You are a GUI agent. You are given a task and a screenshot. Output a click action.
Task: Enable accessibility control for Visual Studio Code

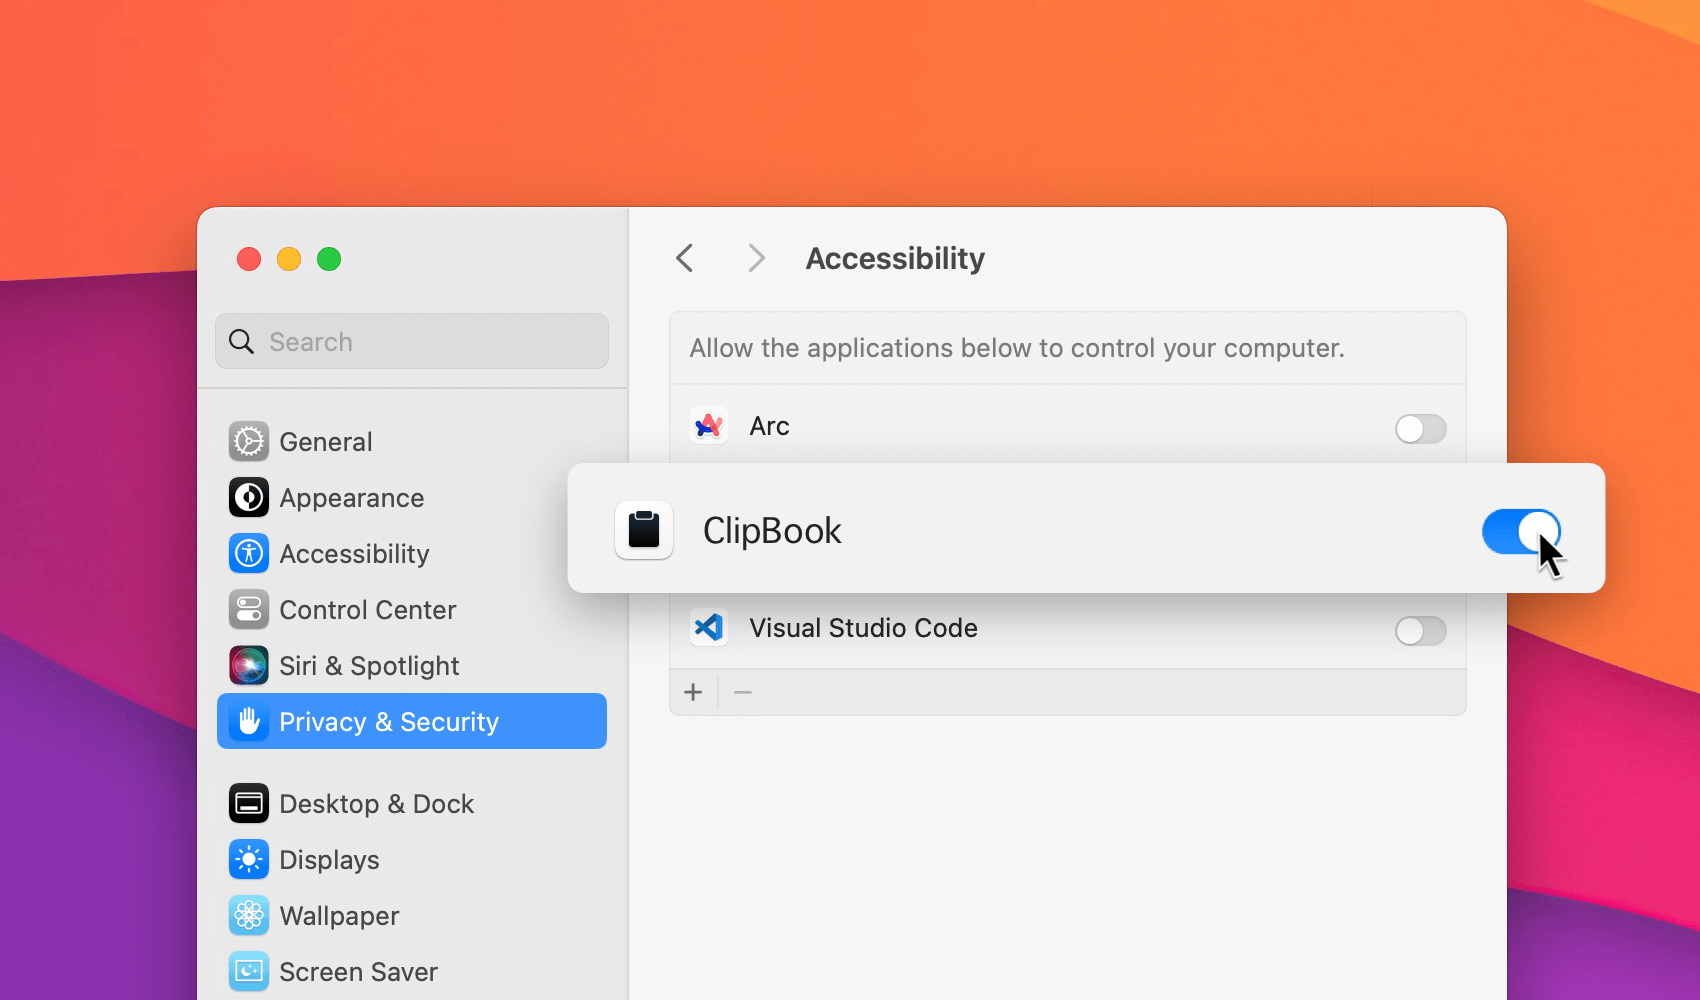click(x=1420, y=631)
